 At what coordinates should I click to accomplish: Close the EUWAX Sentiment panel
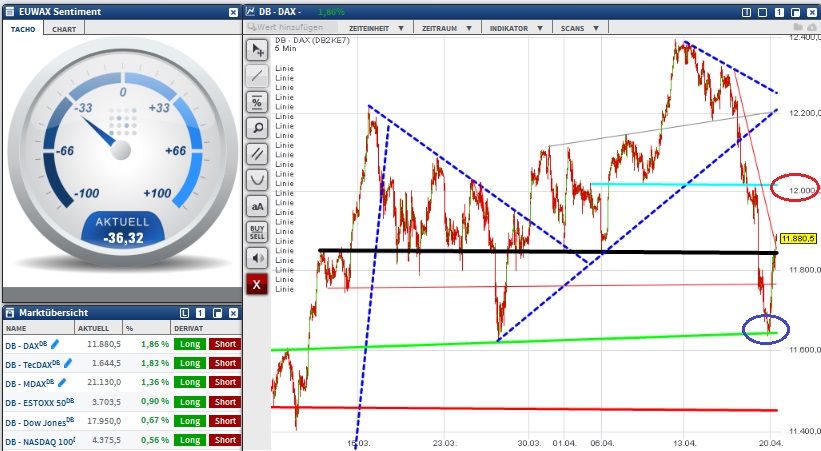coord(234,12)
